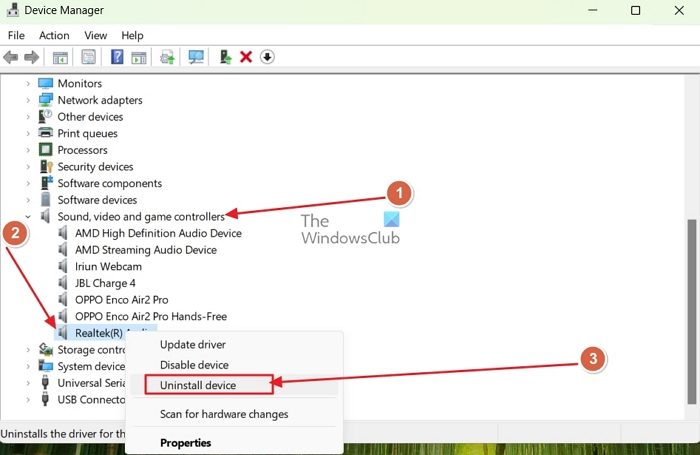700x455 pixels.
Task: Click the Security devices key icon
Action: click(x=46, y=167)
